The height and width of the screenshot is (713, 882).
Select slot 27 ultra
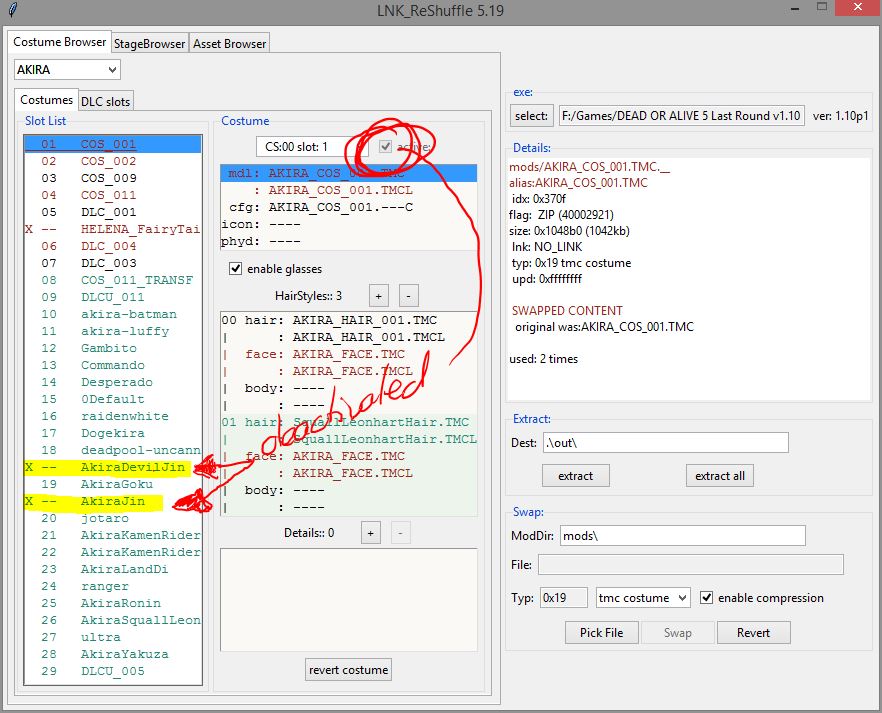click(x=112, y=637)
